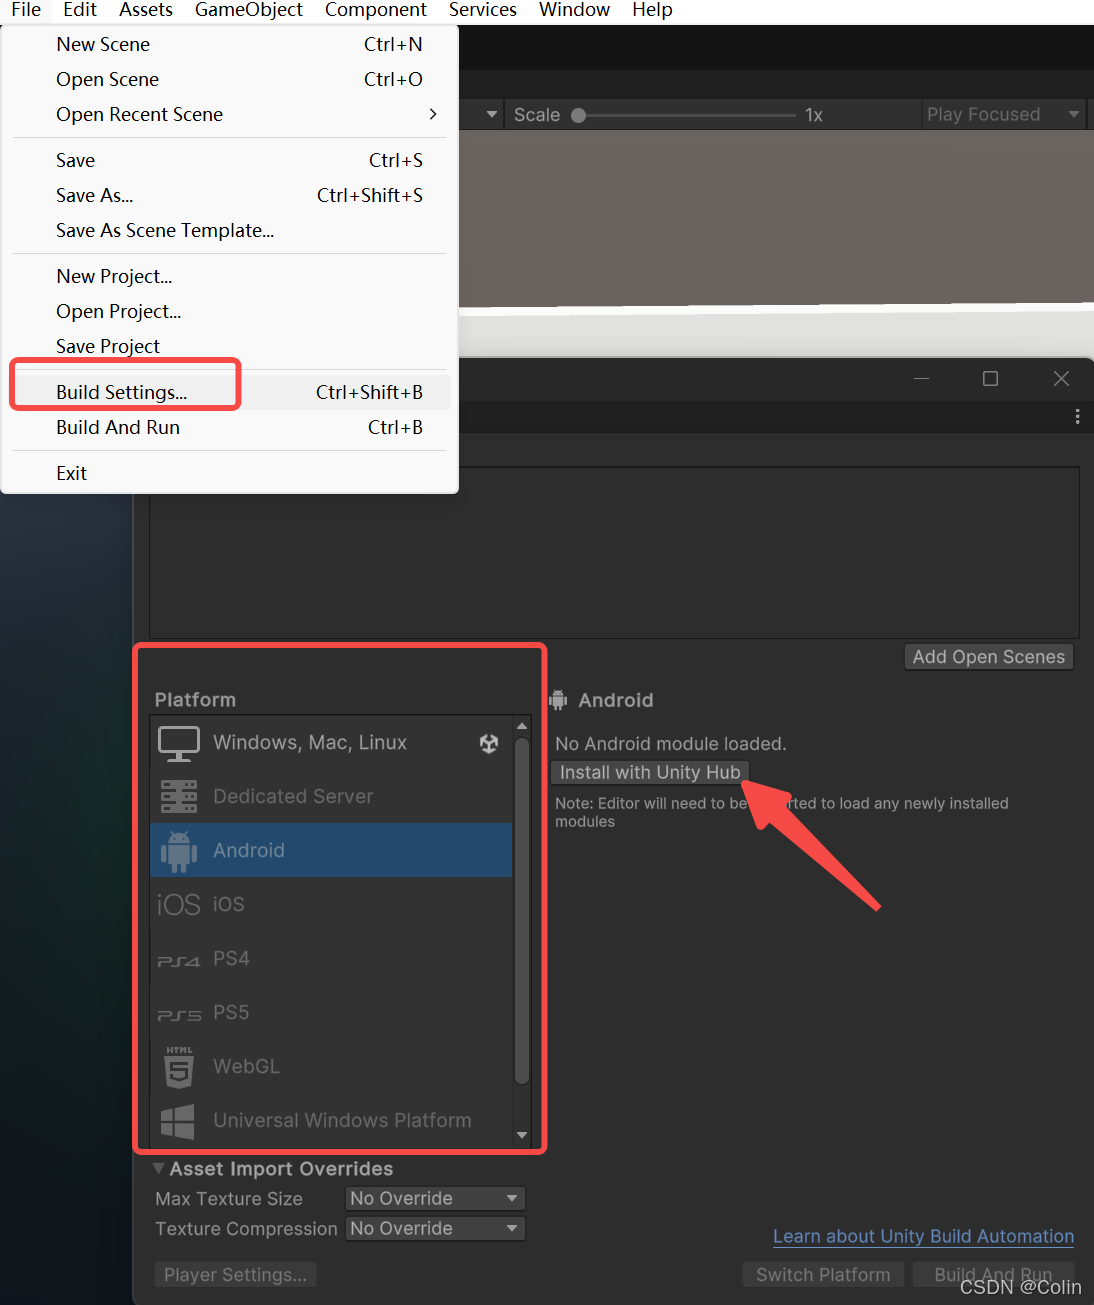Click the Switch Platform button
Image resolution: width=1094 pixels, height=1305 pixels.
click(x=823, y=1274)
